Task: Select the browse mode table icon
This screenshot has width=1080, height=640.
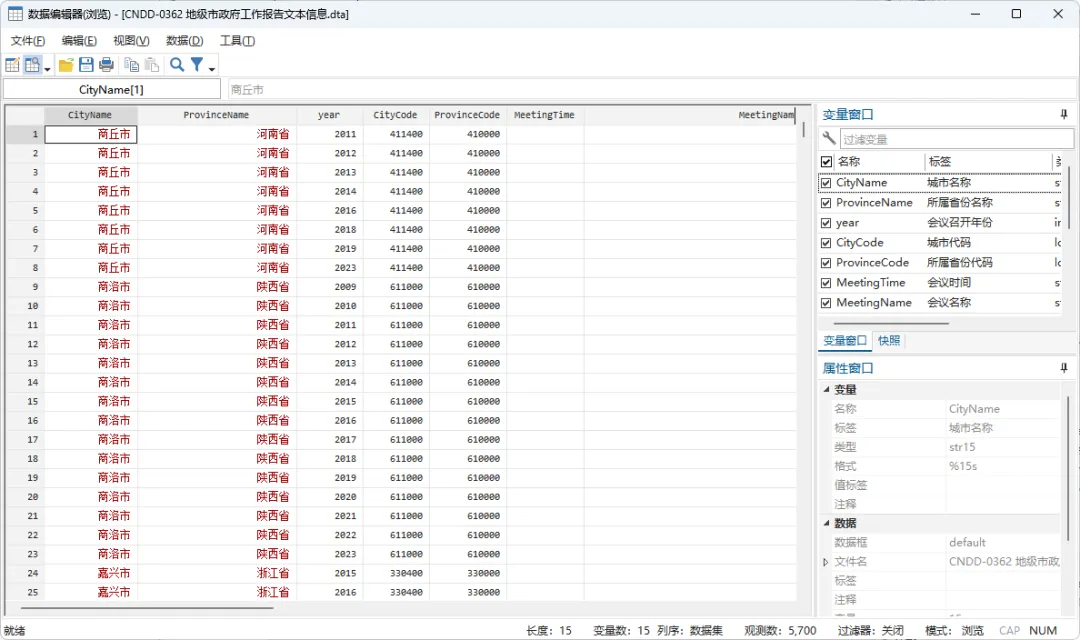Action: [x=32, y=65]
